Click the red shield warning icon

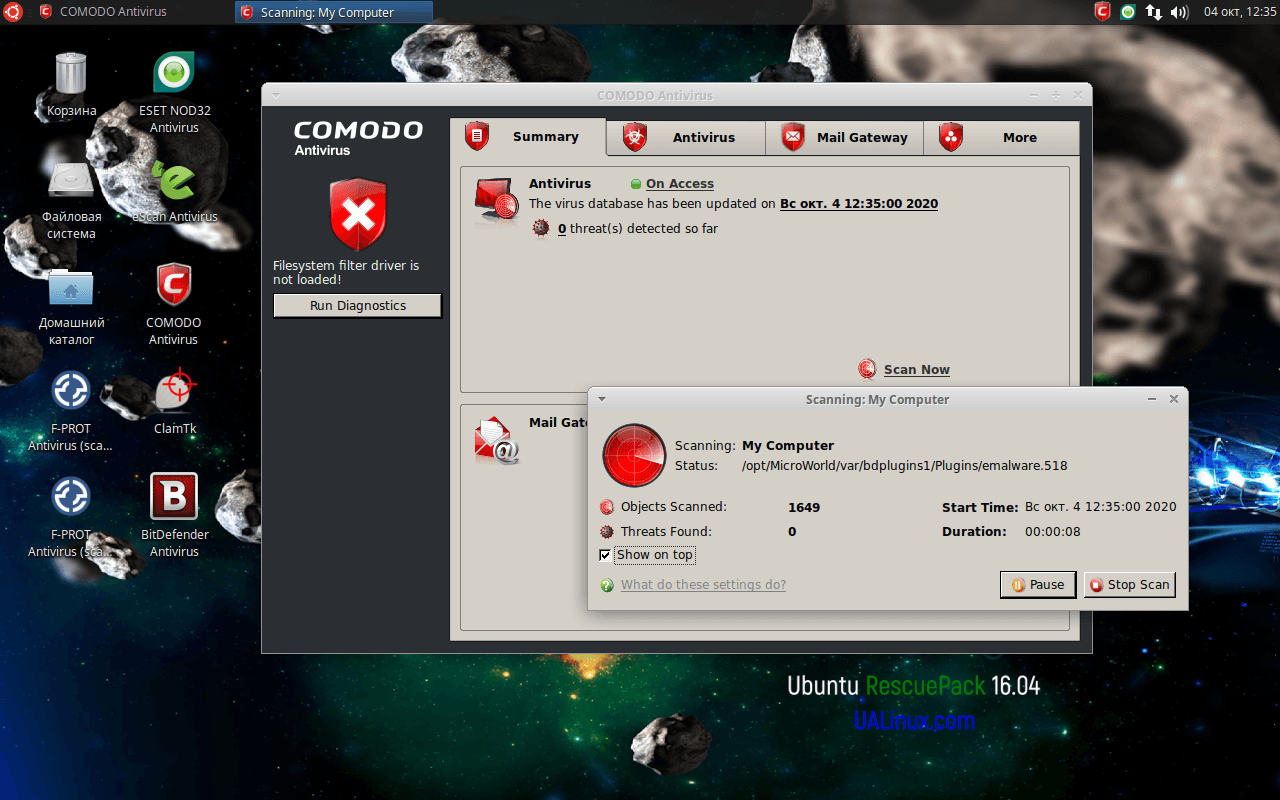coord(358,214)
